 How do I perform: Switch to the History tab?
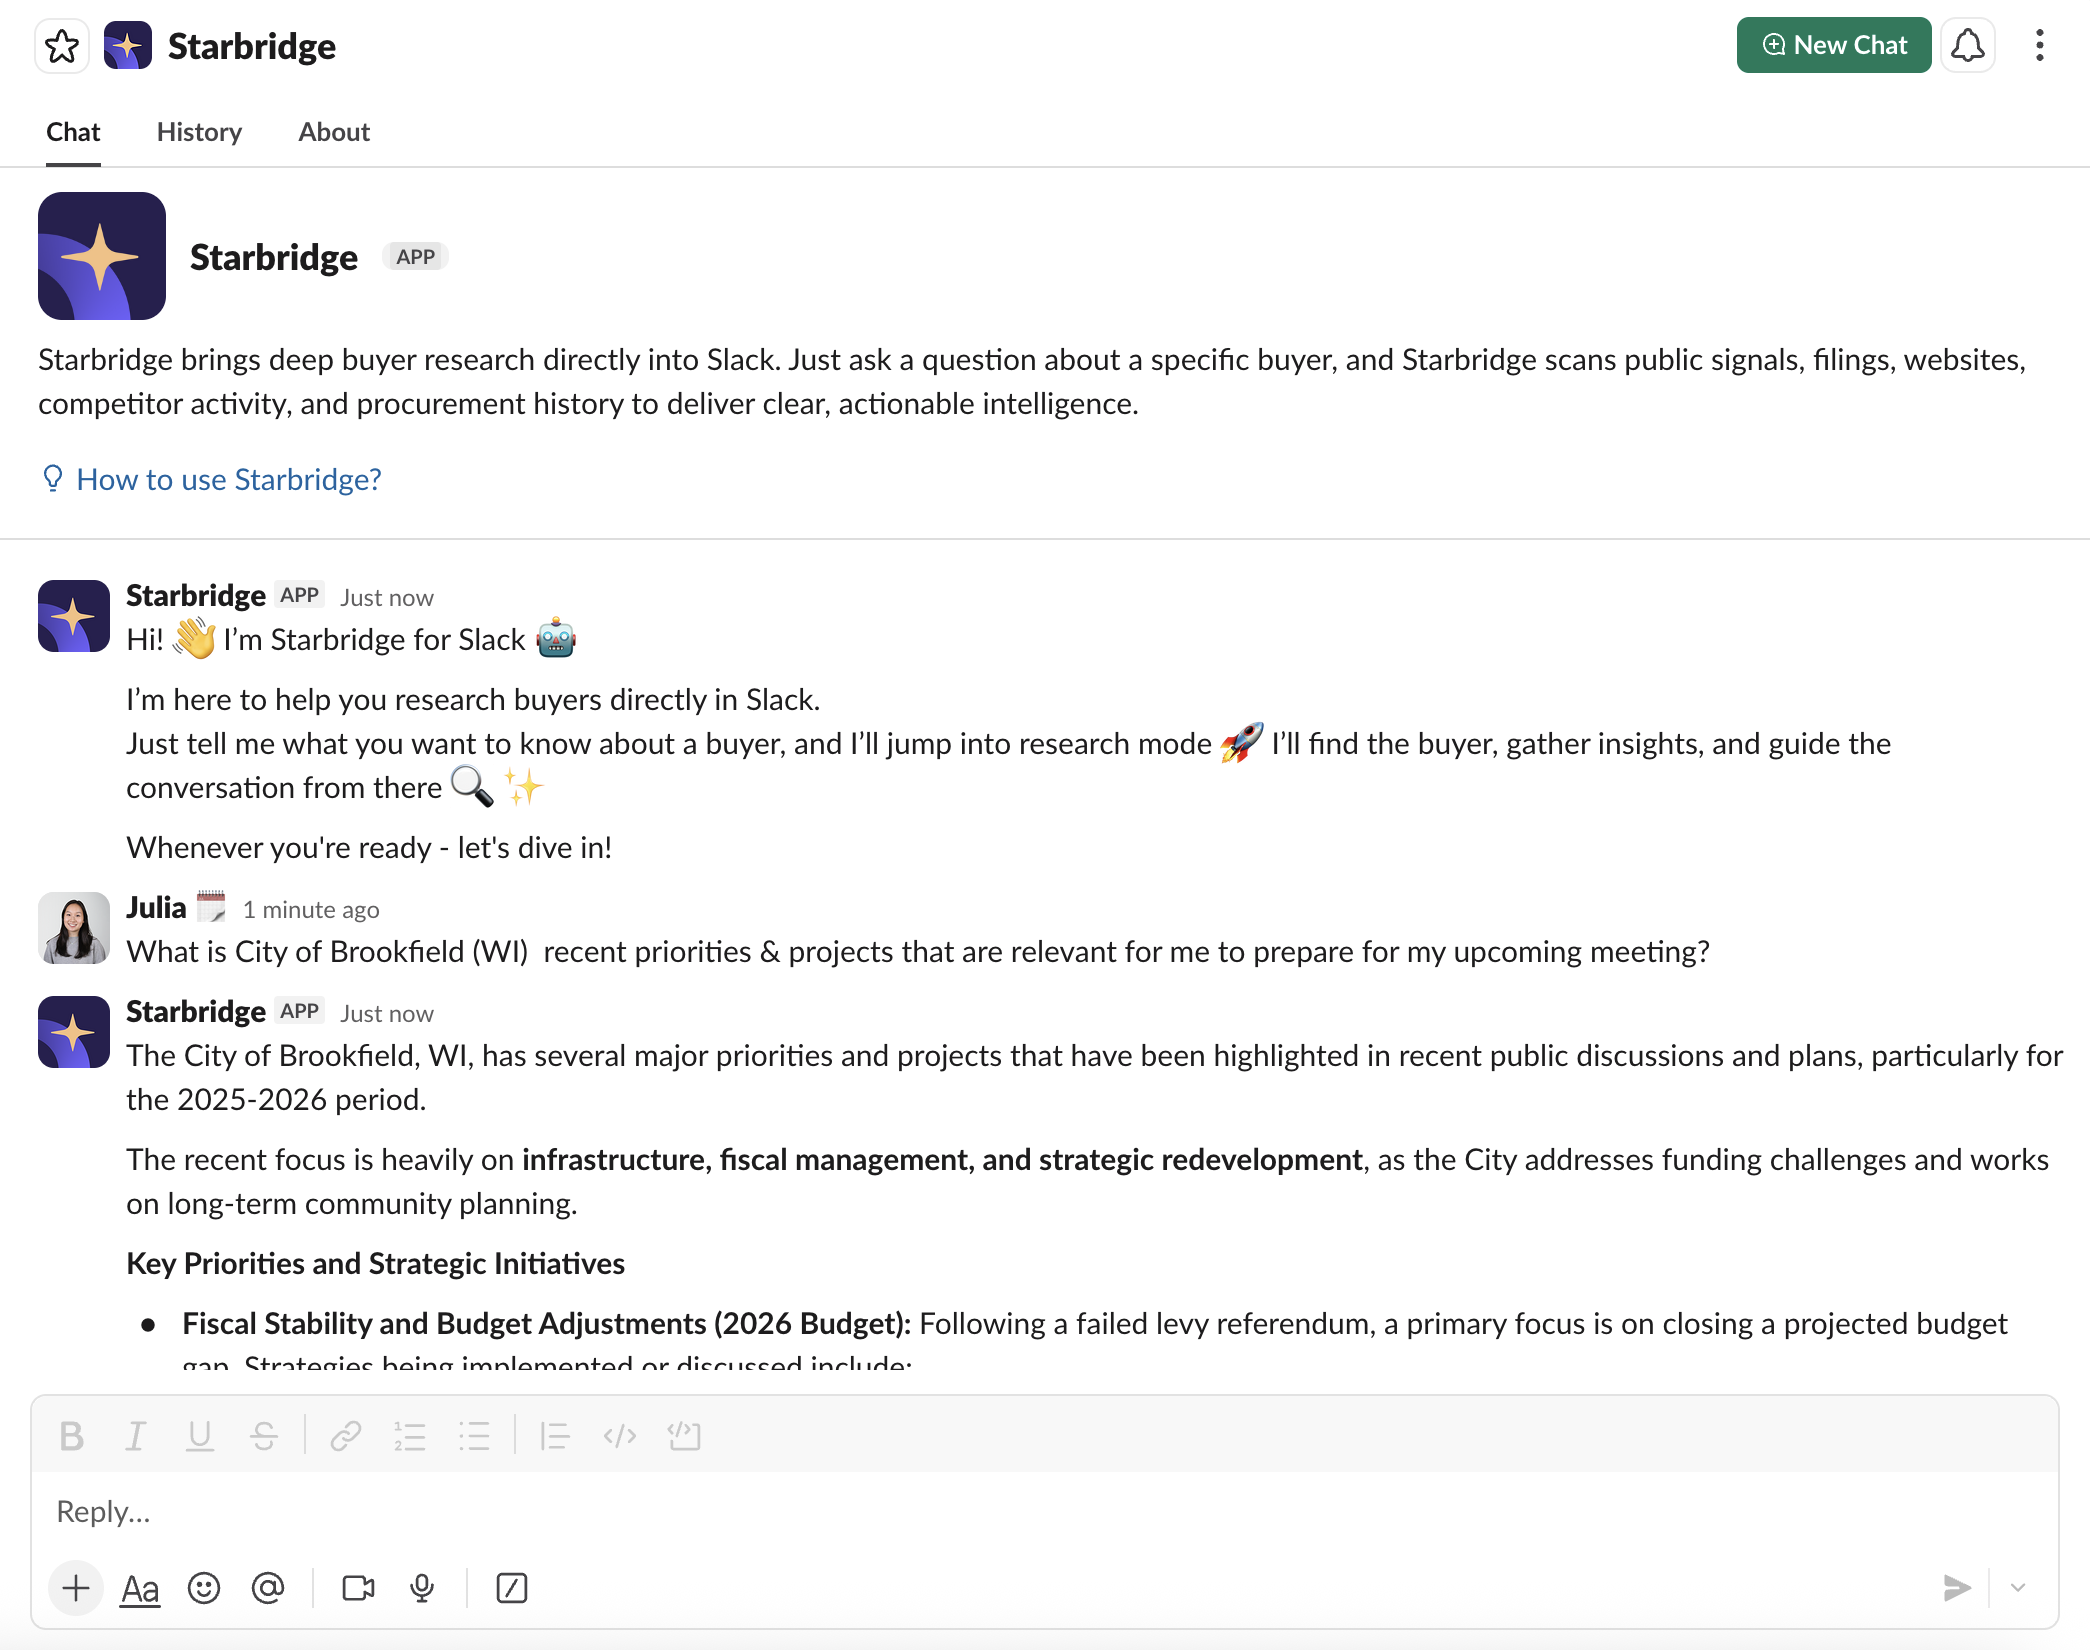click(x=198, y=131)
